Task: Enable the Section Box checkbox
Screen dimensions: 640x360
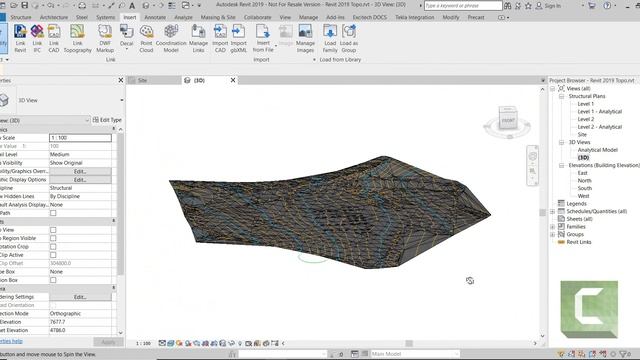Action: (53, 280)
